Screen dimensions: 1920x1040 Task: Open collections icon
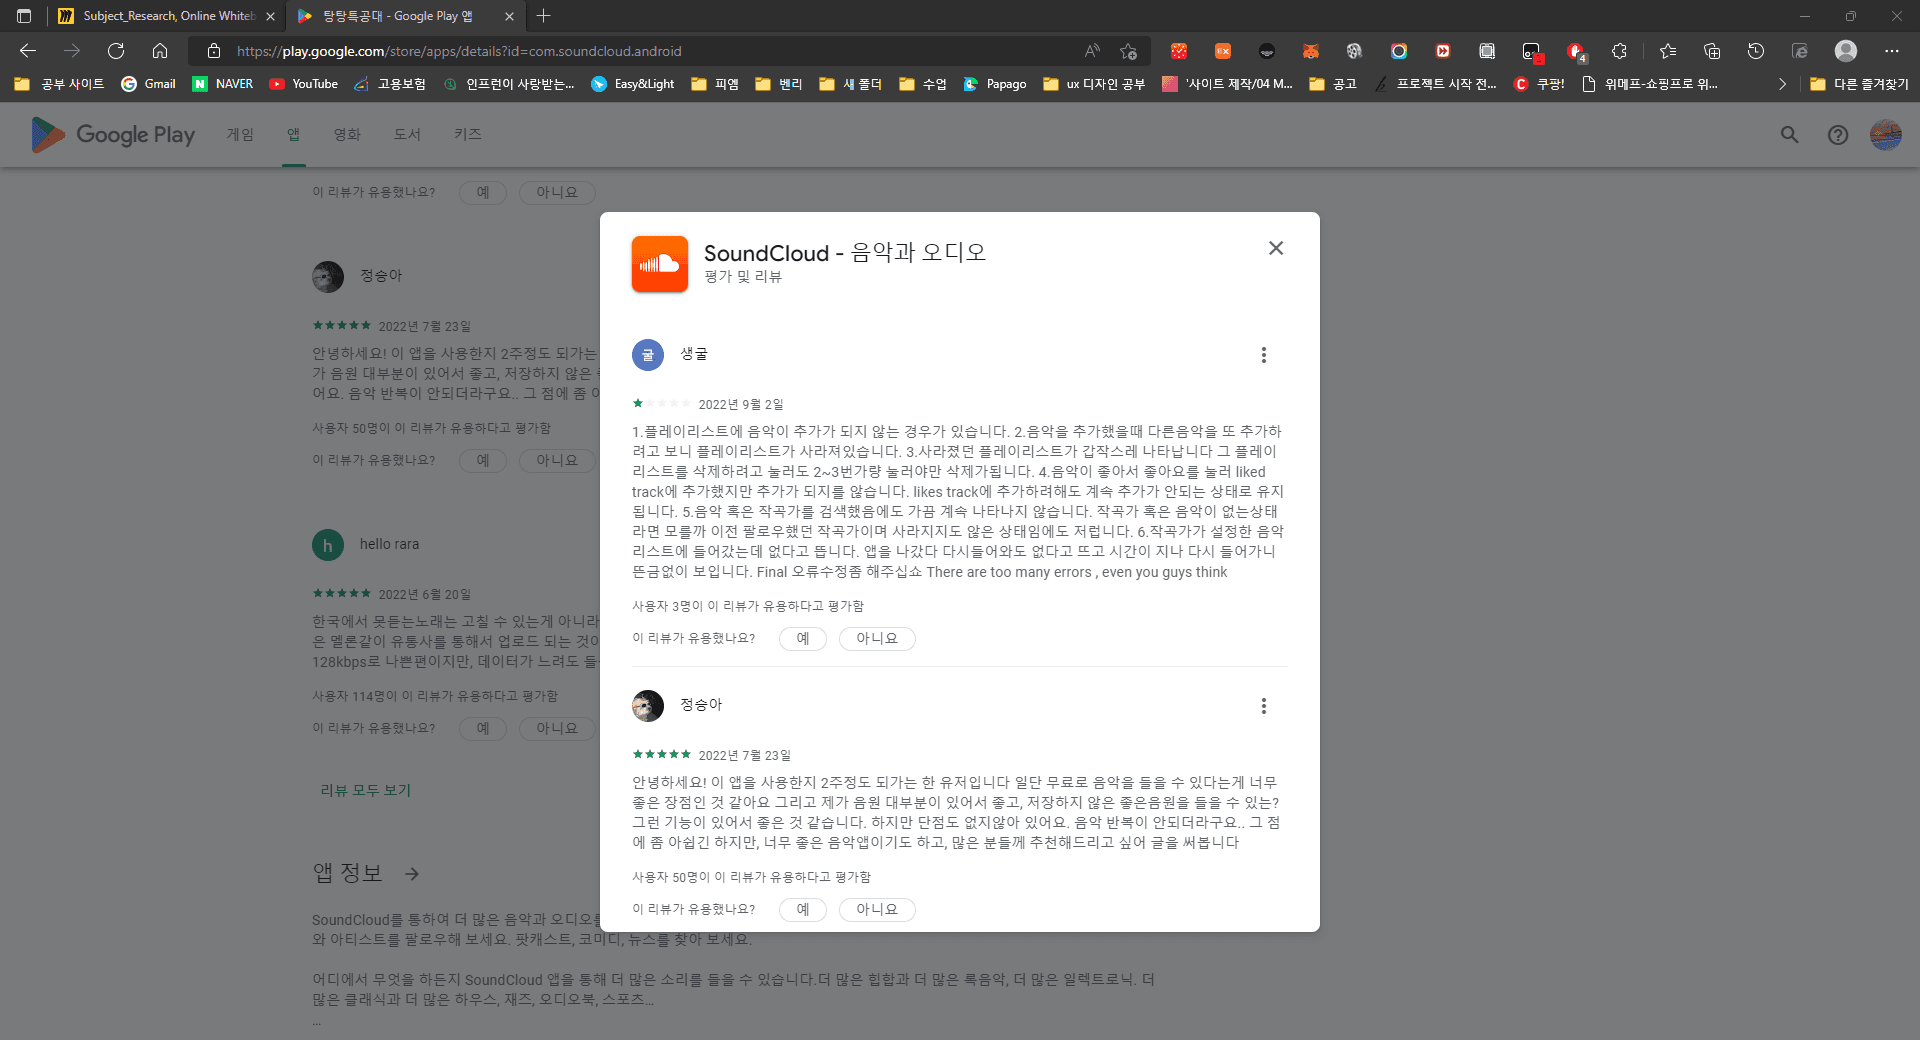[x=1712, y=51]
